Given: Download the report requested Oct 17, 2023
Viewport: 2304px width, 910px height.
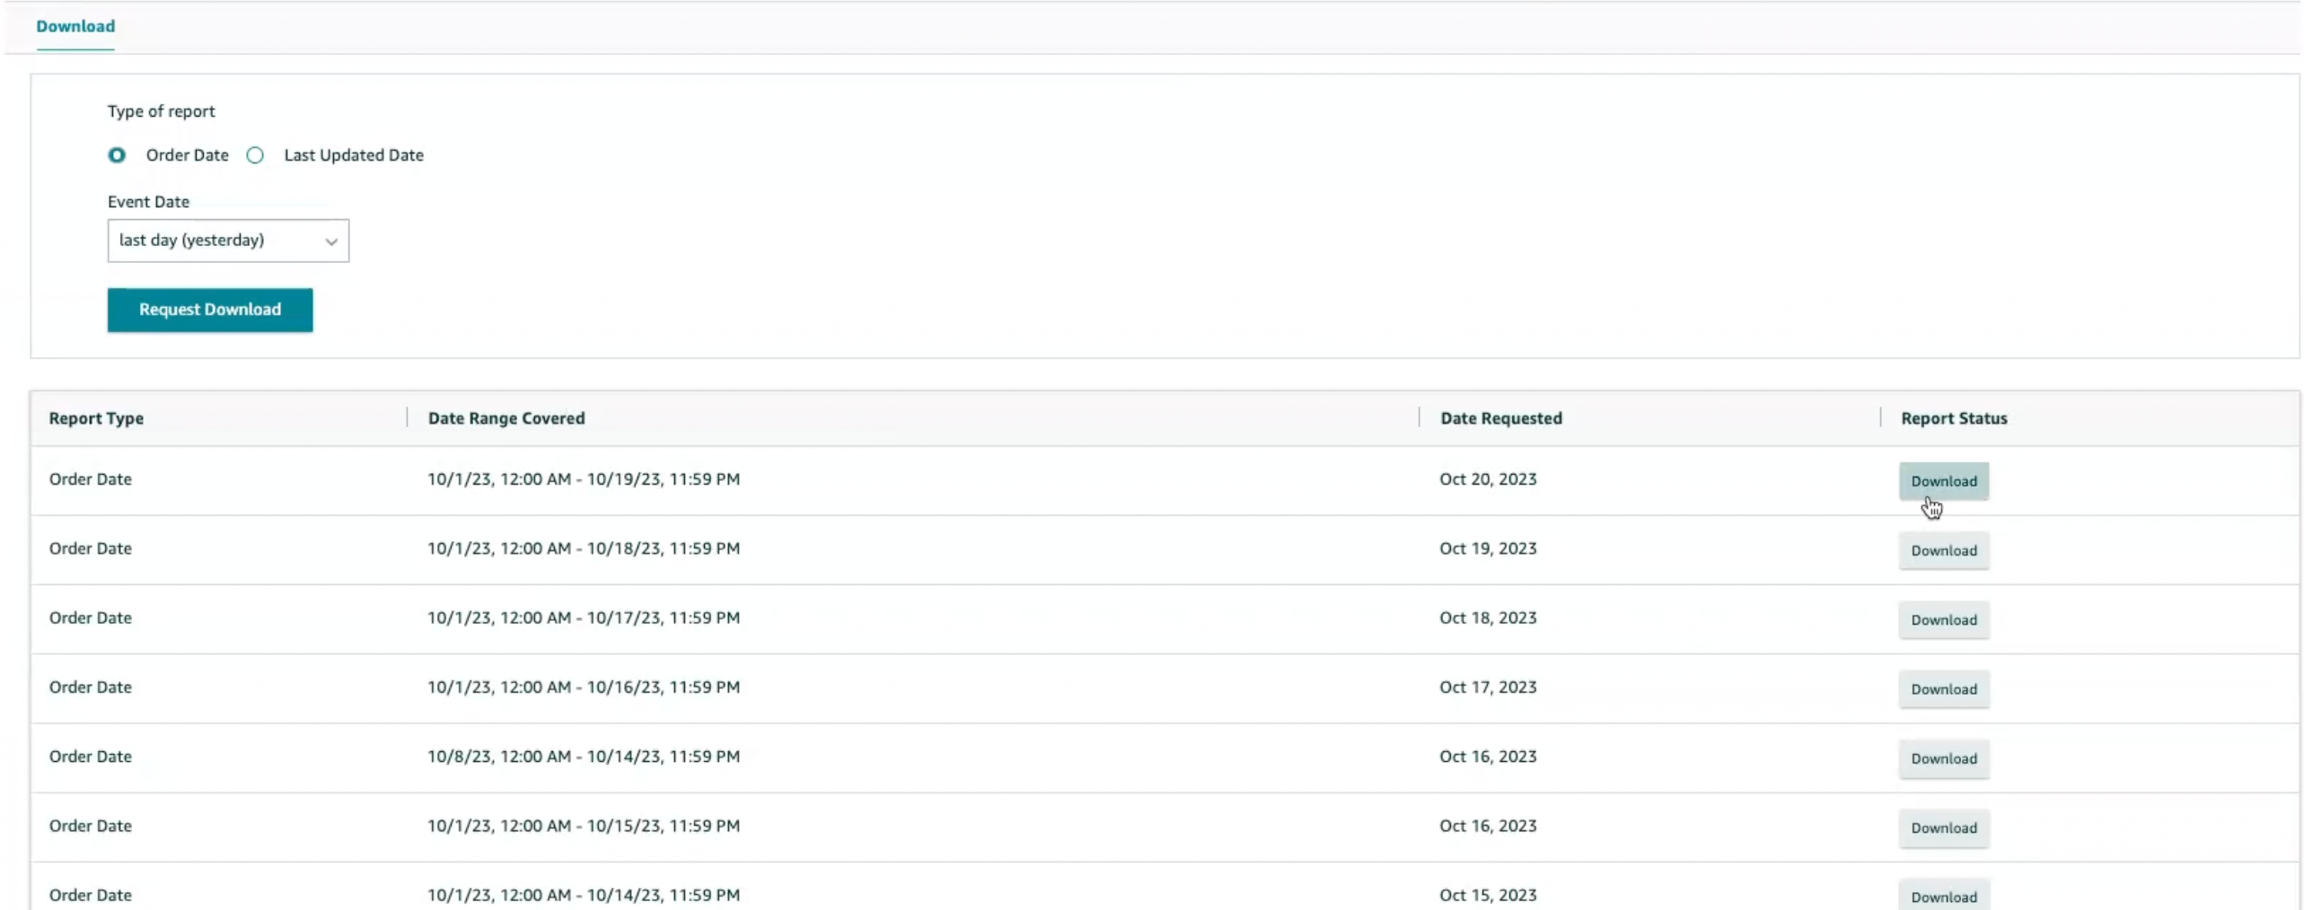Looking at the screenshot, I should click(x=1943, y=689).
